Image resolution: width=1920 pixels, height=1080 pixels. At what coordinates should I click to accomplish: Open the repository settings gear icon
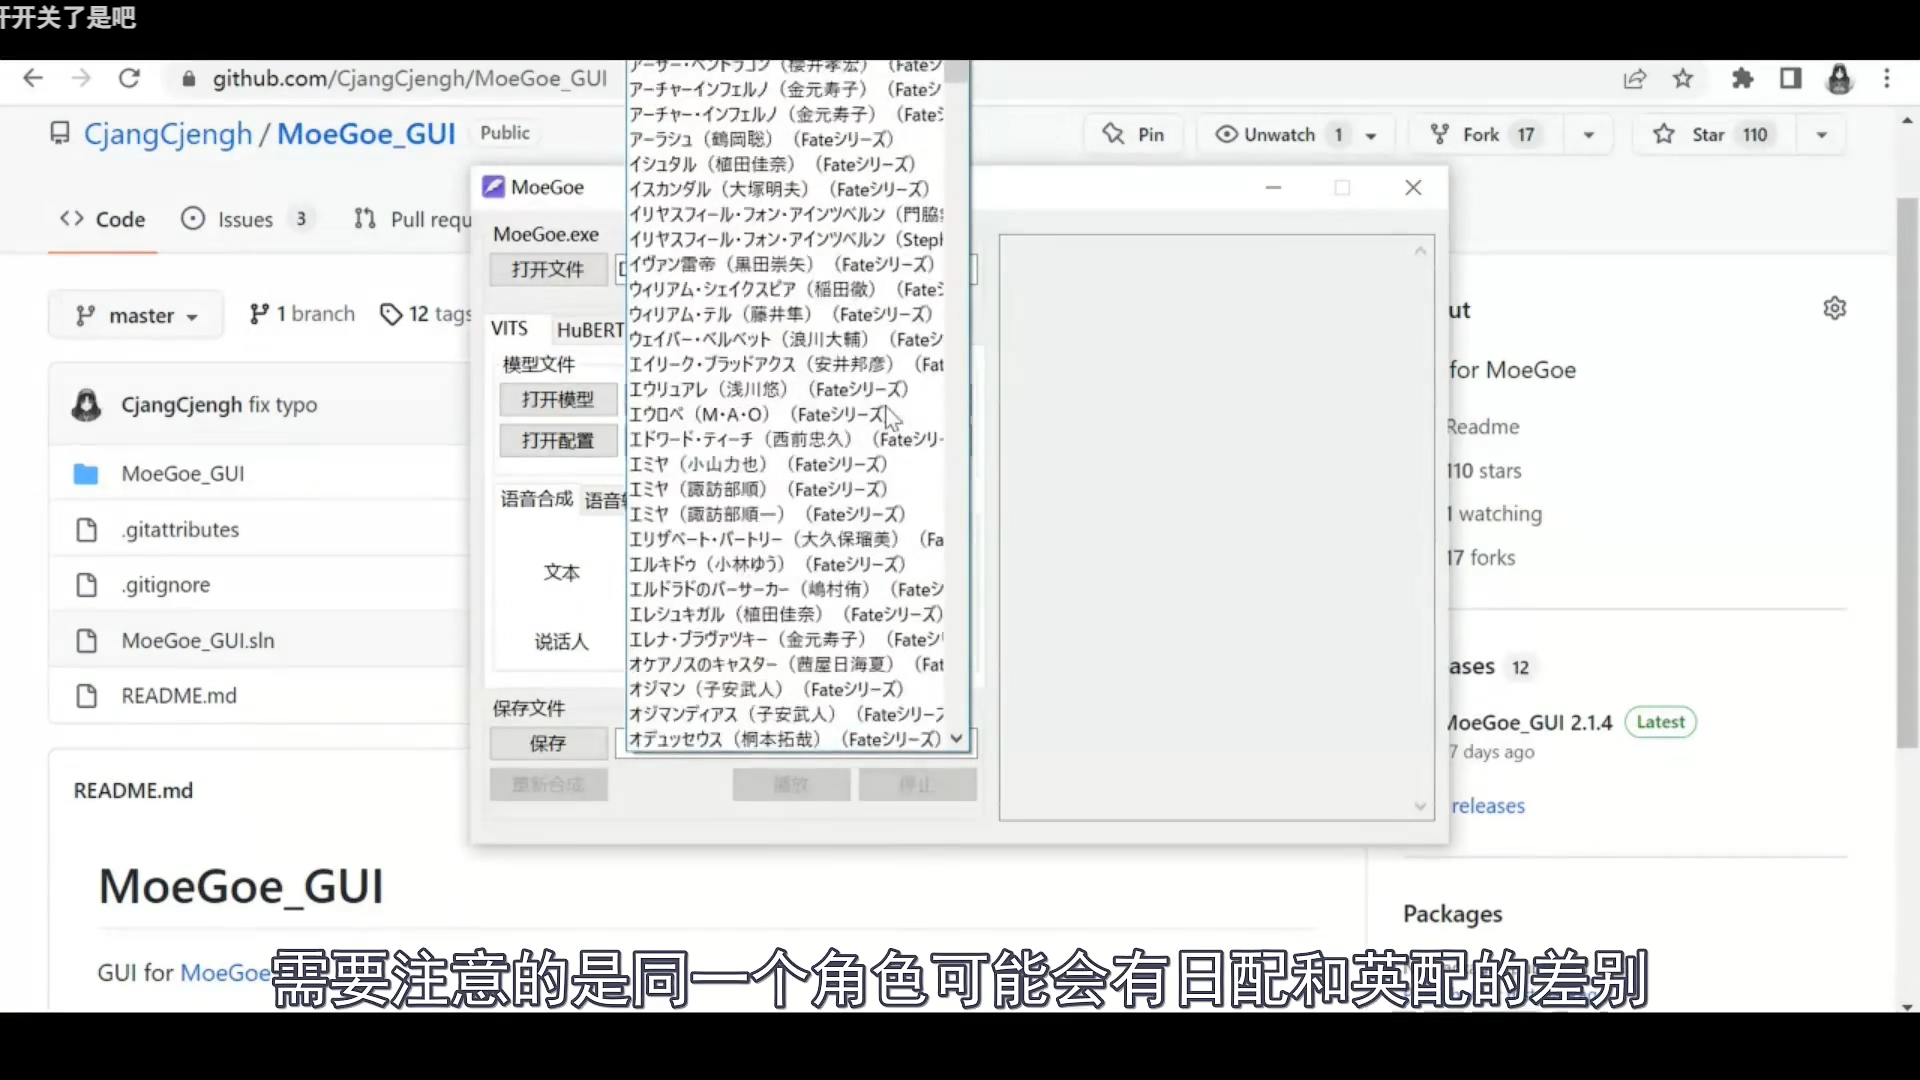point(1834,308)
